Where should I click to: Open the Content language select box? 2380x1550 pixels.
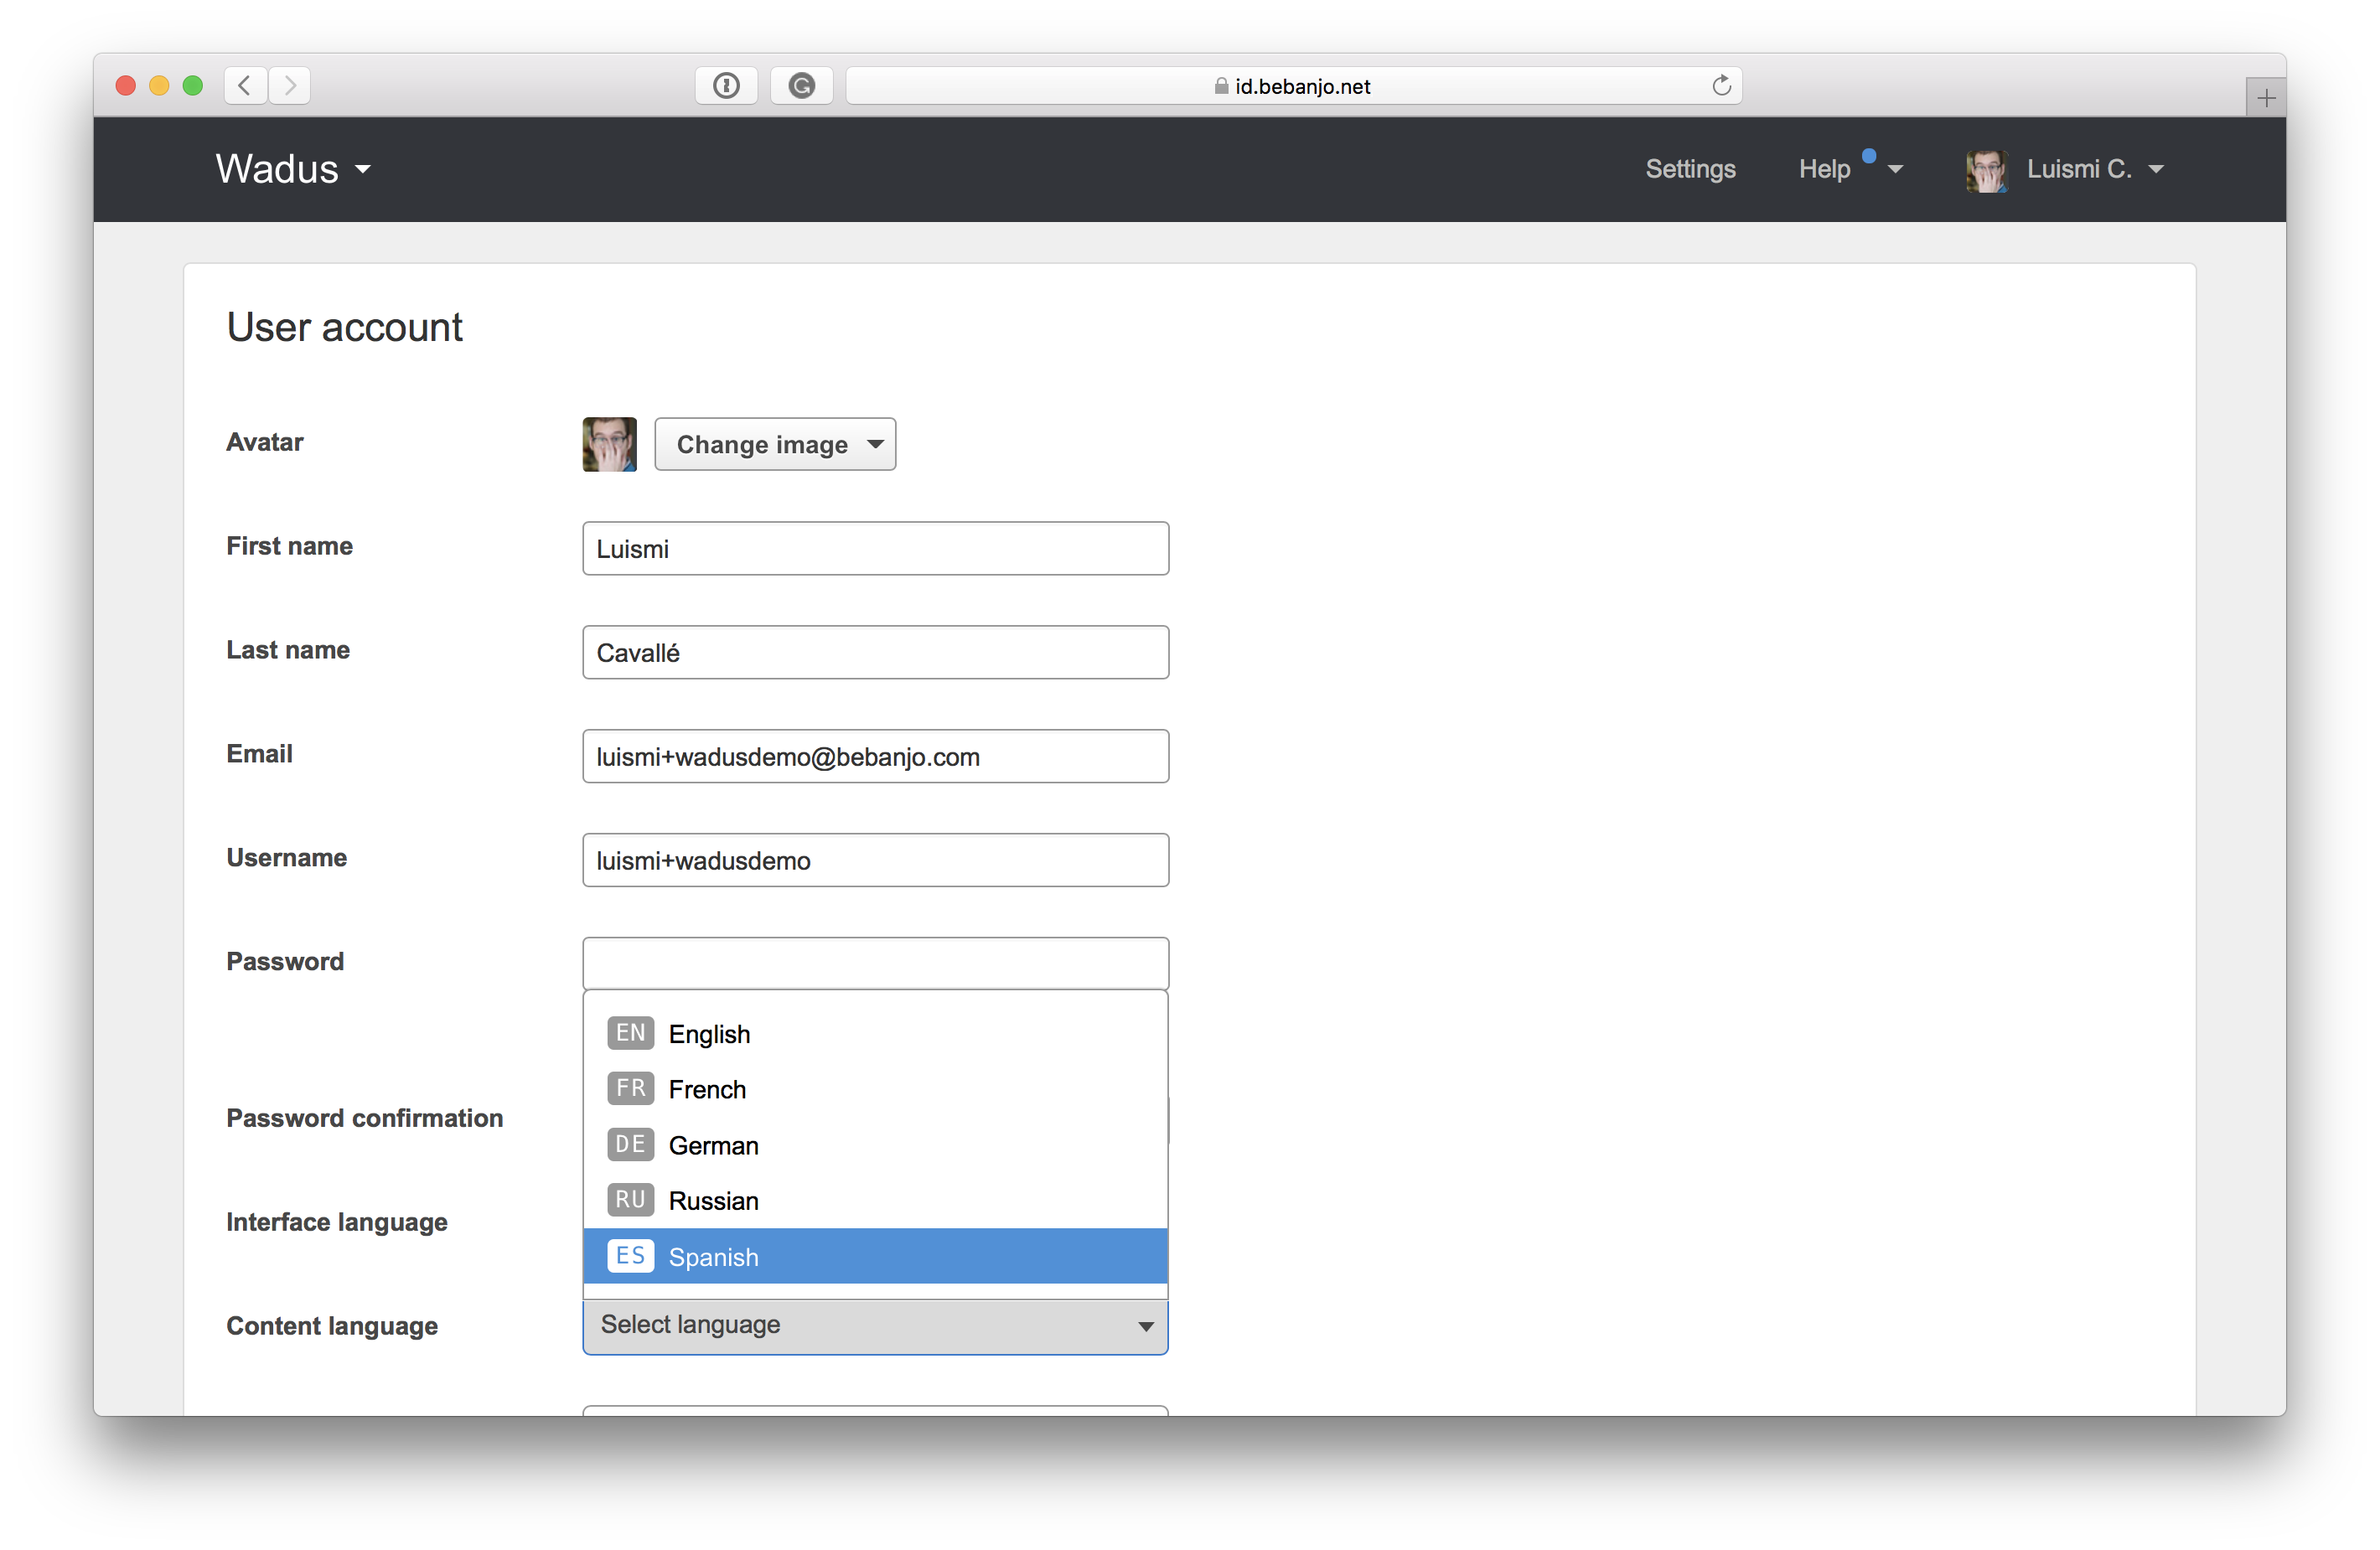(x=875, y=1325)
